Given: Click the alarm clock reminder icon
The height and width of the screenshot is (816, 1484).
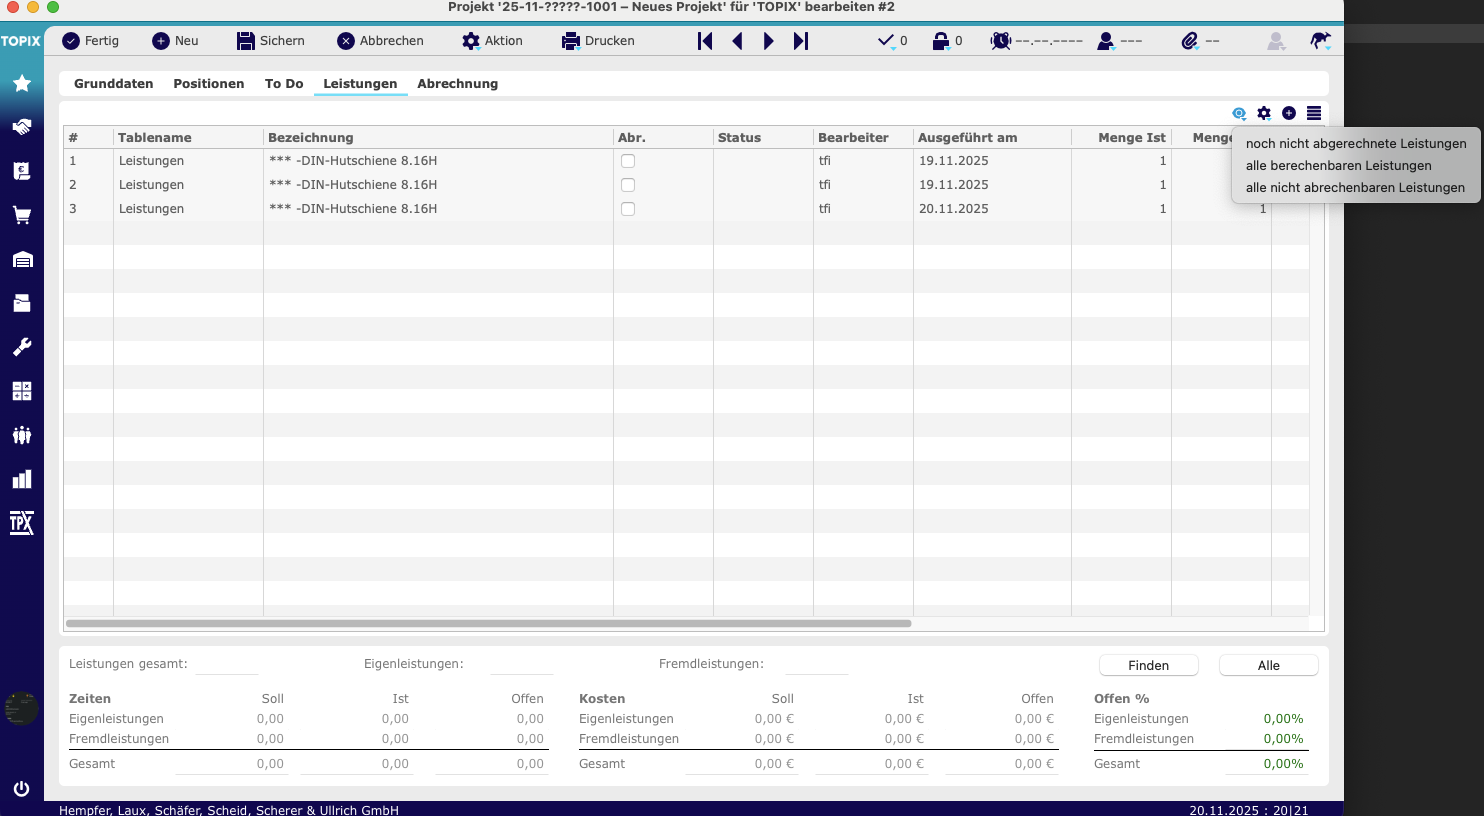Looking at the screenshot, I should (x=1000, y=41).
